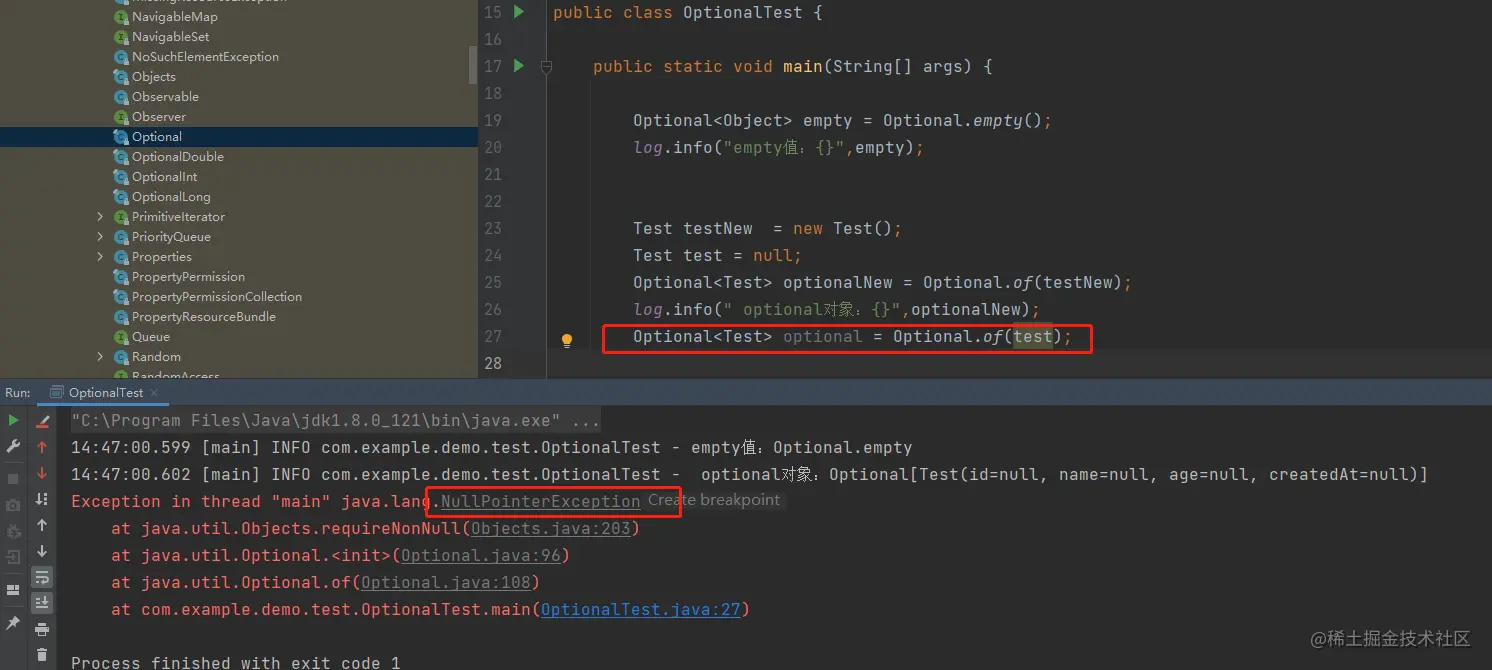This screenshot has width=1492, height=670.
Task: Click line number 23 in gutter
Action: coord(492,228)
